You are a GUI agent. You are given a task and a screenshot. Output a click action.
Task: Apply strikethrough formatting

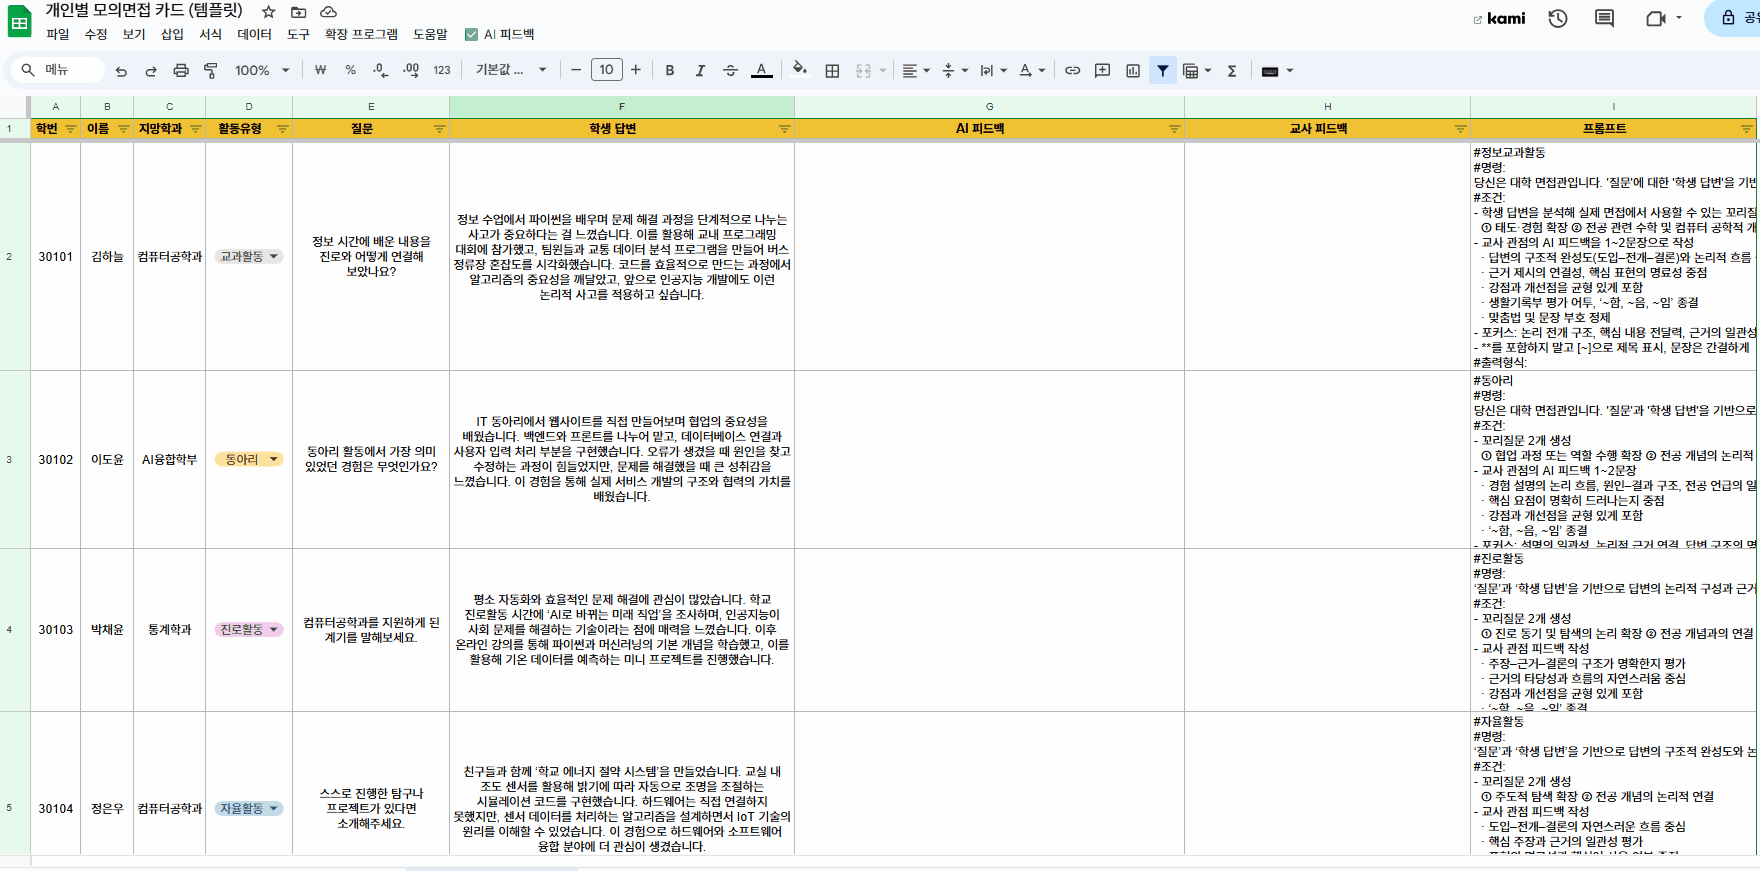coord(730,71)
